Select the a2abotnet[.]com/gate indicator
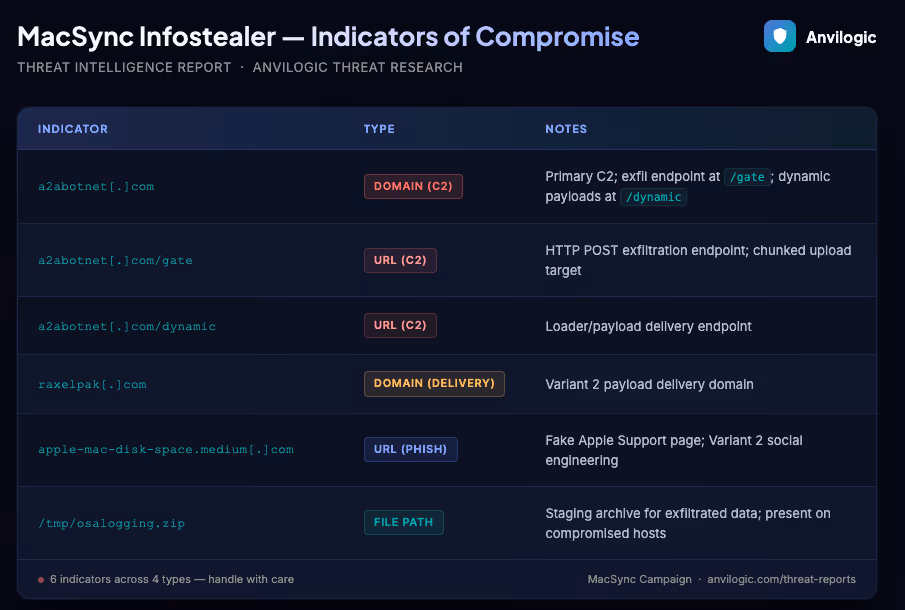Image resolution: width=905 pixels, height=610 pixels. coord(115,260)
